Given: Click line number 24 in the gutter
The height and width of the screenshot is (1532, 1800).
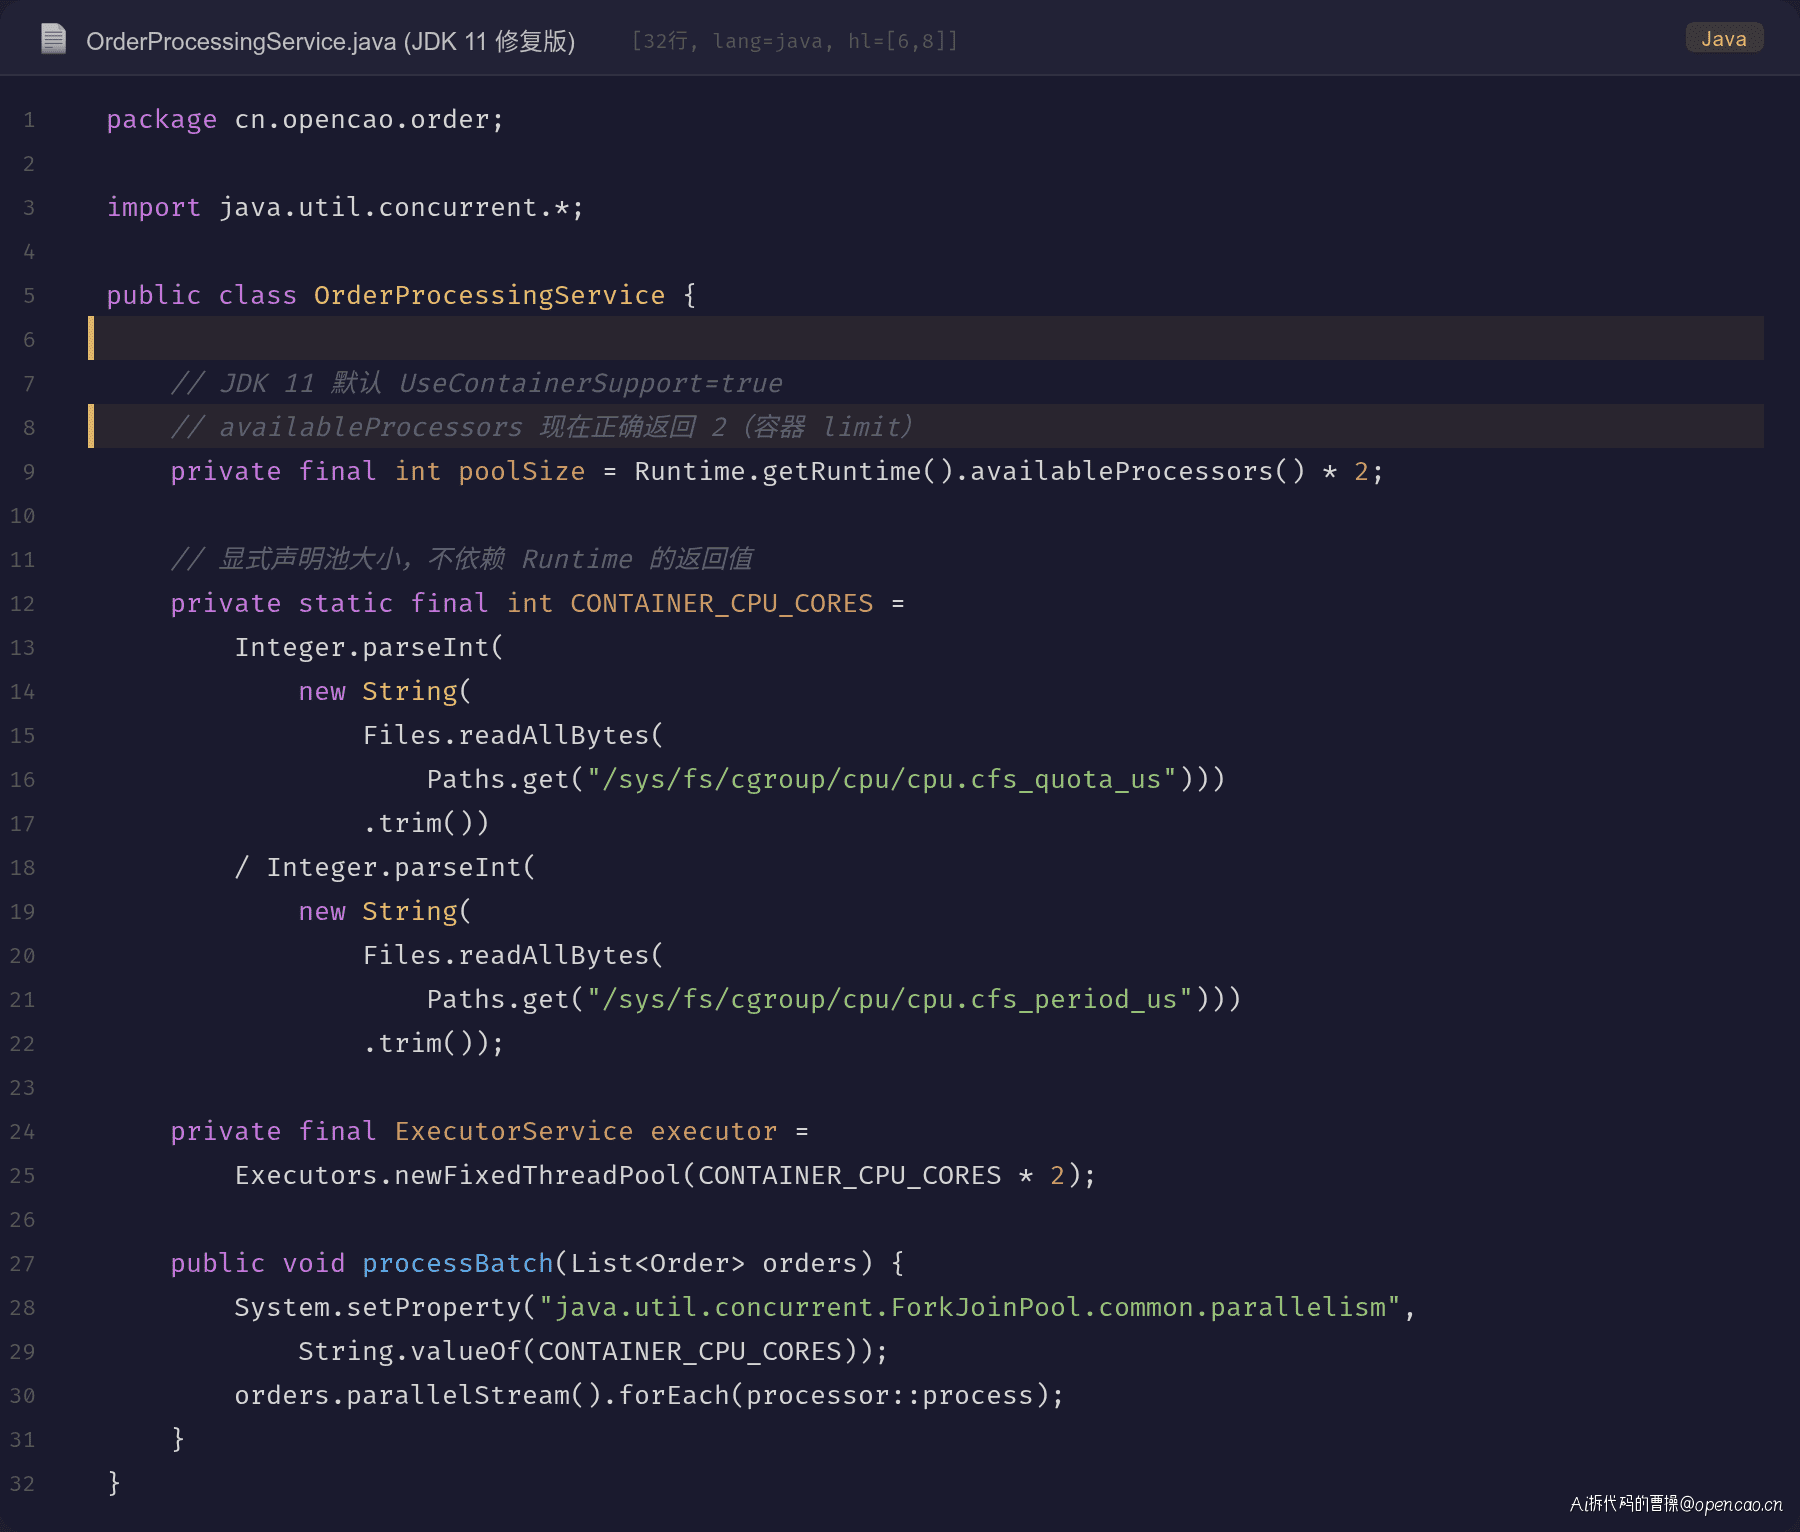Looking at the screenshot, I should pyautogui.click(x=23, y=1132).
